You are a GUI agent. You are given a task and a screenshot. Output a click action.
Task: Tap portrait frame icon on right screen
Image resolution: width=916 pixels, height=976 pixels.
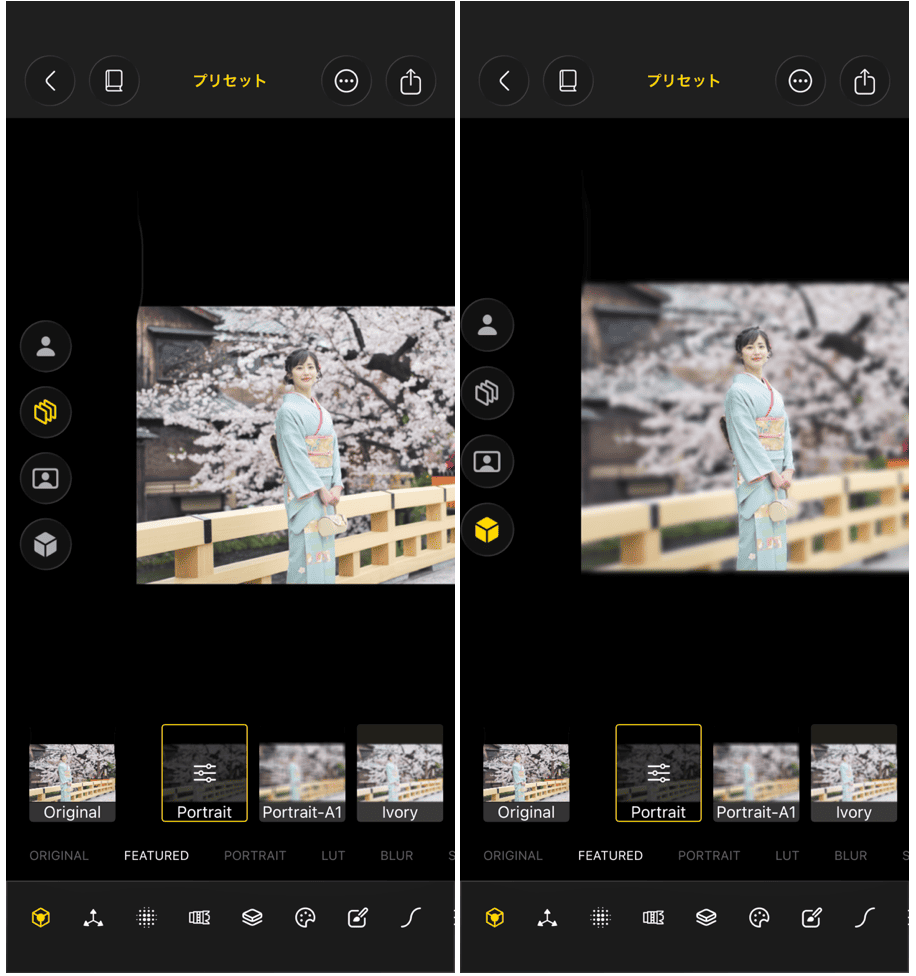[487, 461]
